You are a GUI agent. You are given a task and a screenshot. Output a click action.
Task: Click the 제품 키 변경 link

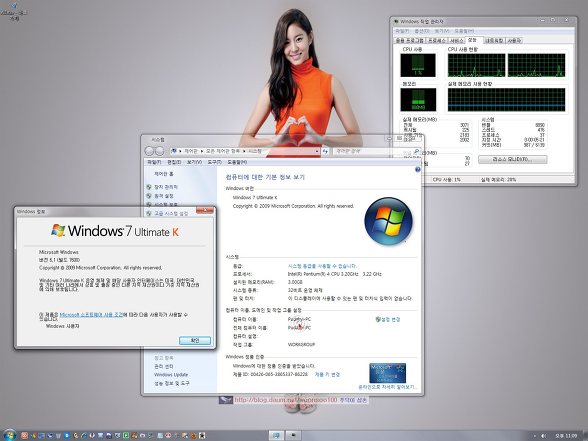tap(327, 374)
